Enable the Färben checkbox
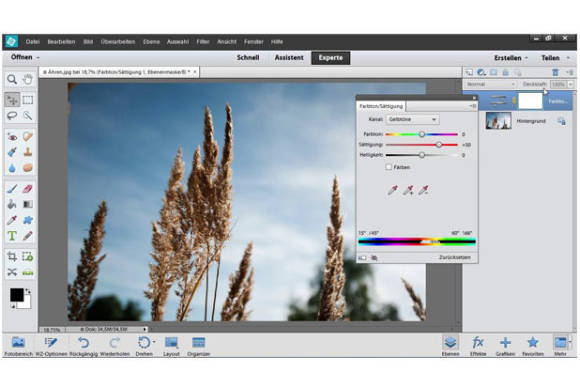The image size is (580, 388). [389, 167]
